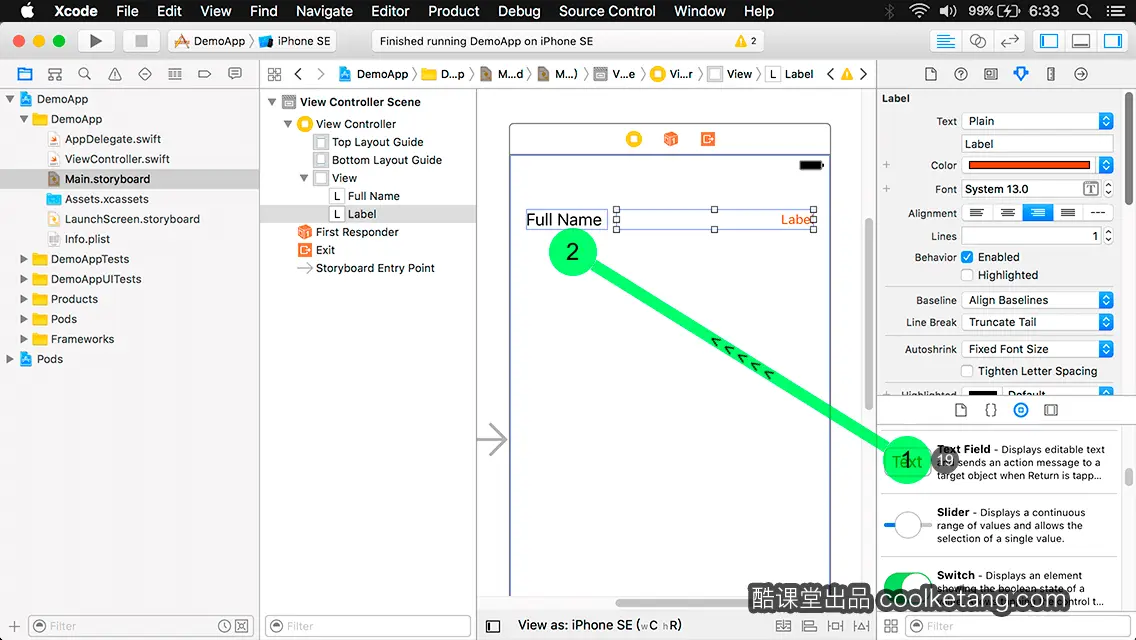The height and width of the screenshot is (640, 1136).
Task: Show the Assistant editor
Action: tap(977, 41)
